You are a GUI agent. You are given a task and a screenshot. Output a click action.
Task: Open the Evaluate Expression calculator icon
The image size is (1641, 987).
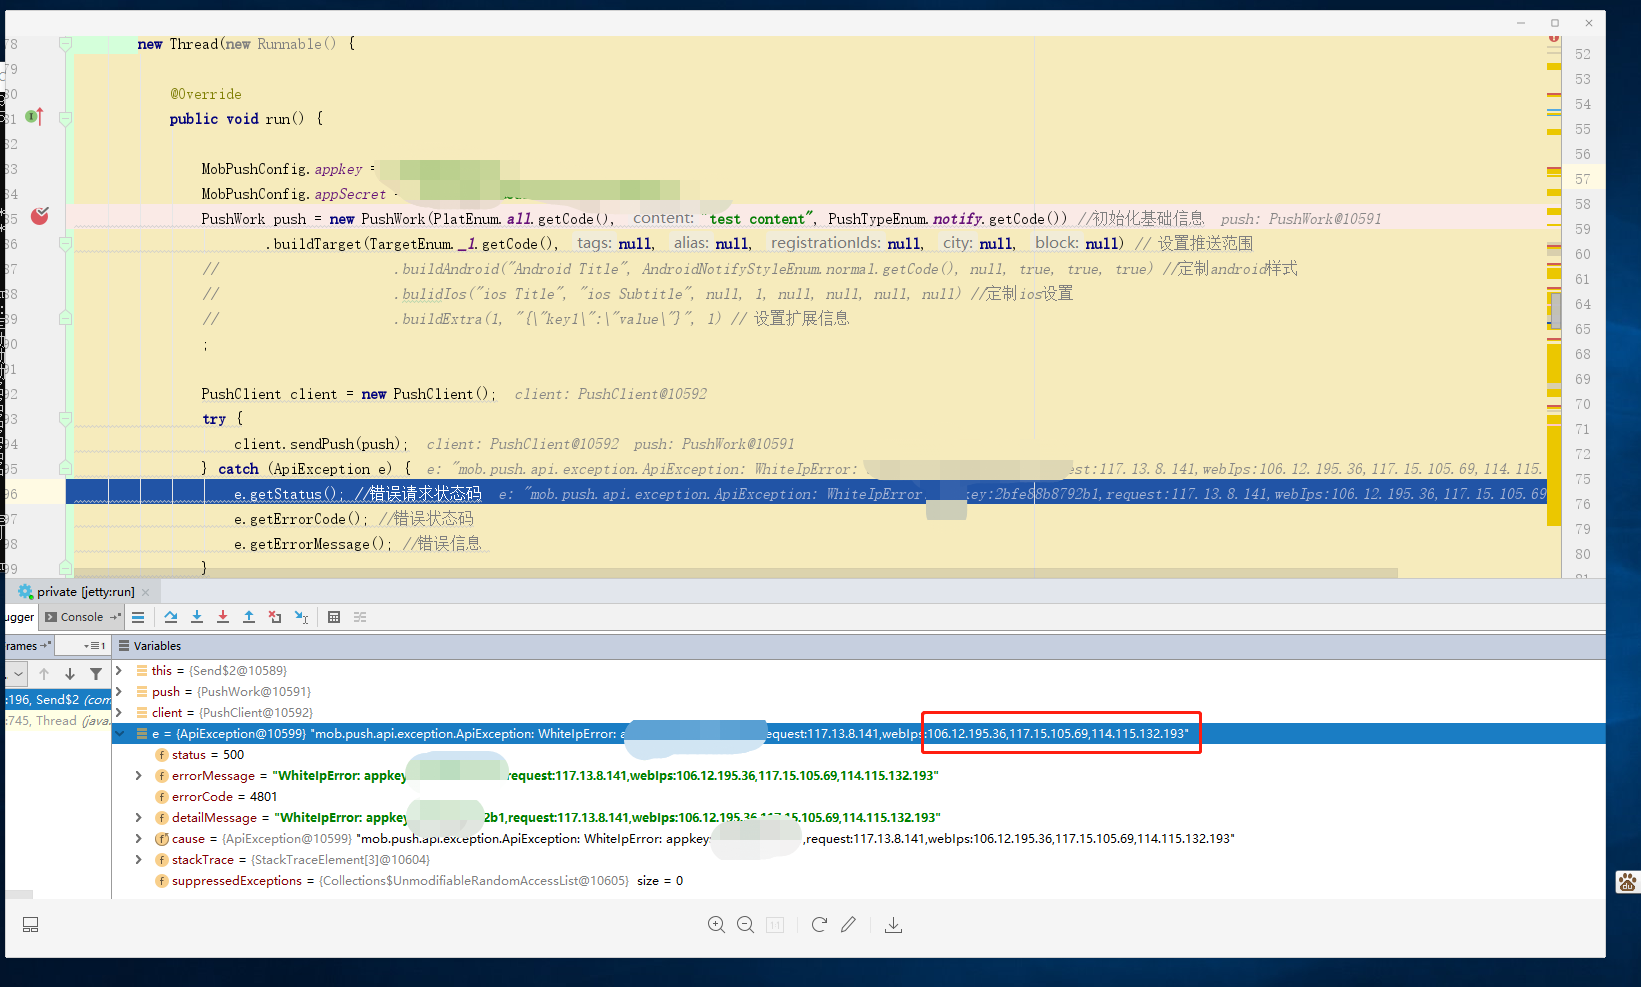tap(334, 617)
